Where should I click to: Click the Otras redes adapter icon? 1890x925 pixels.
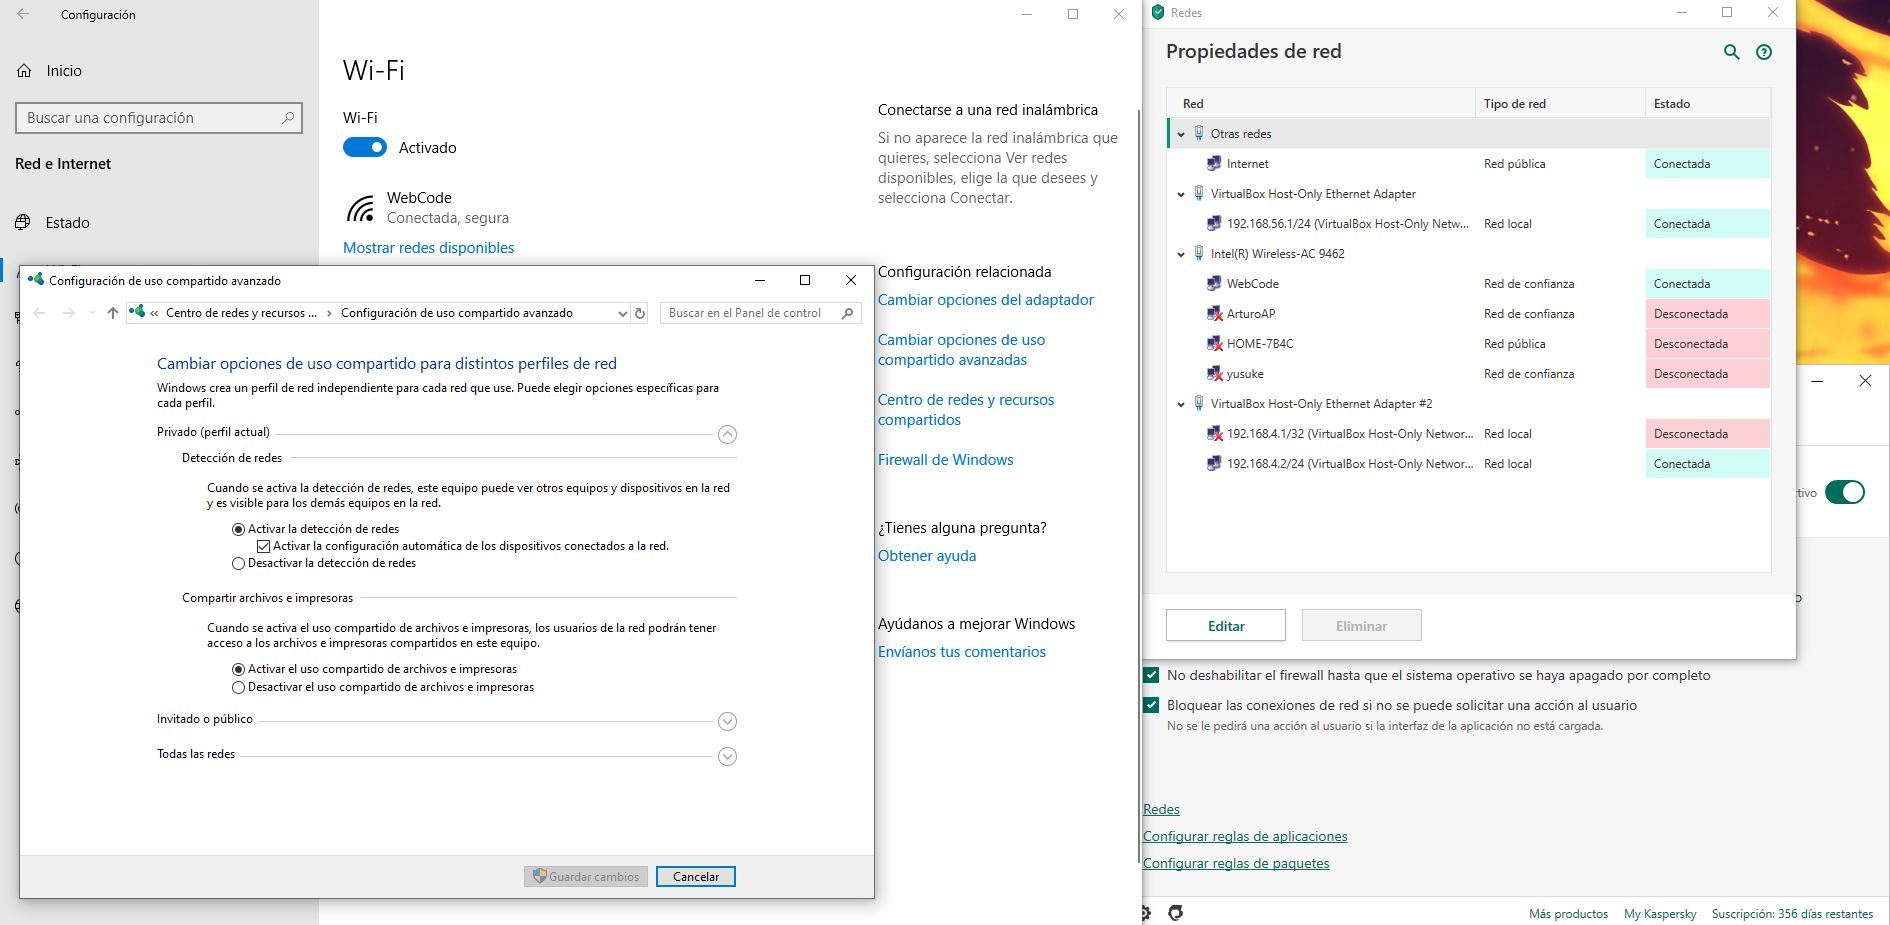click(1199, 134)
